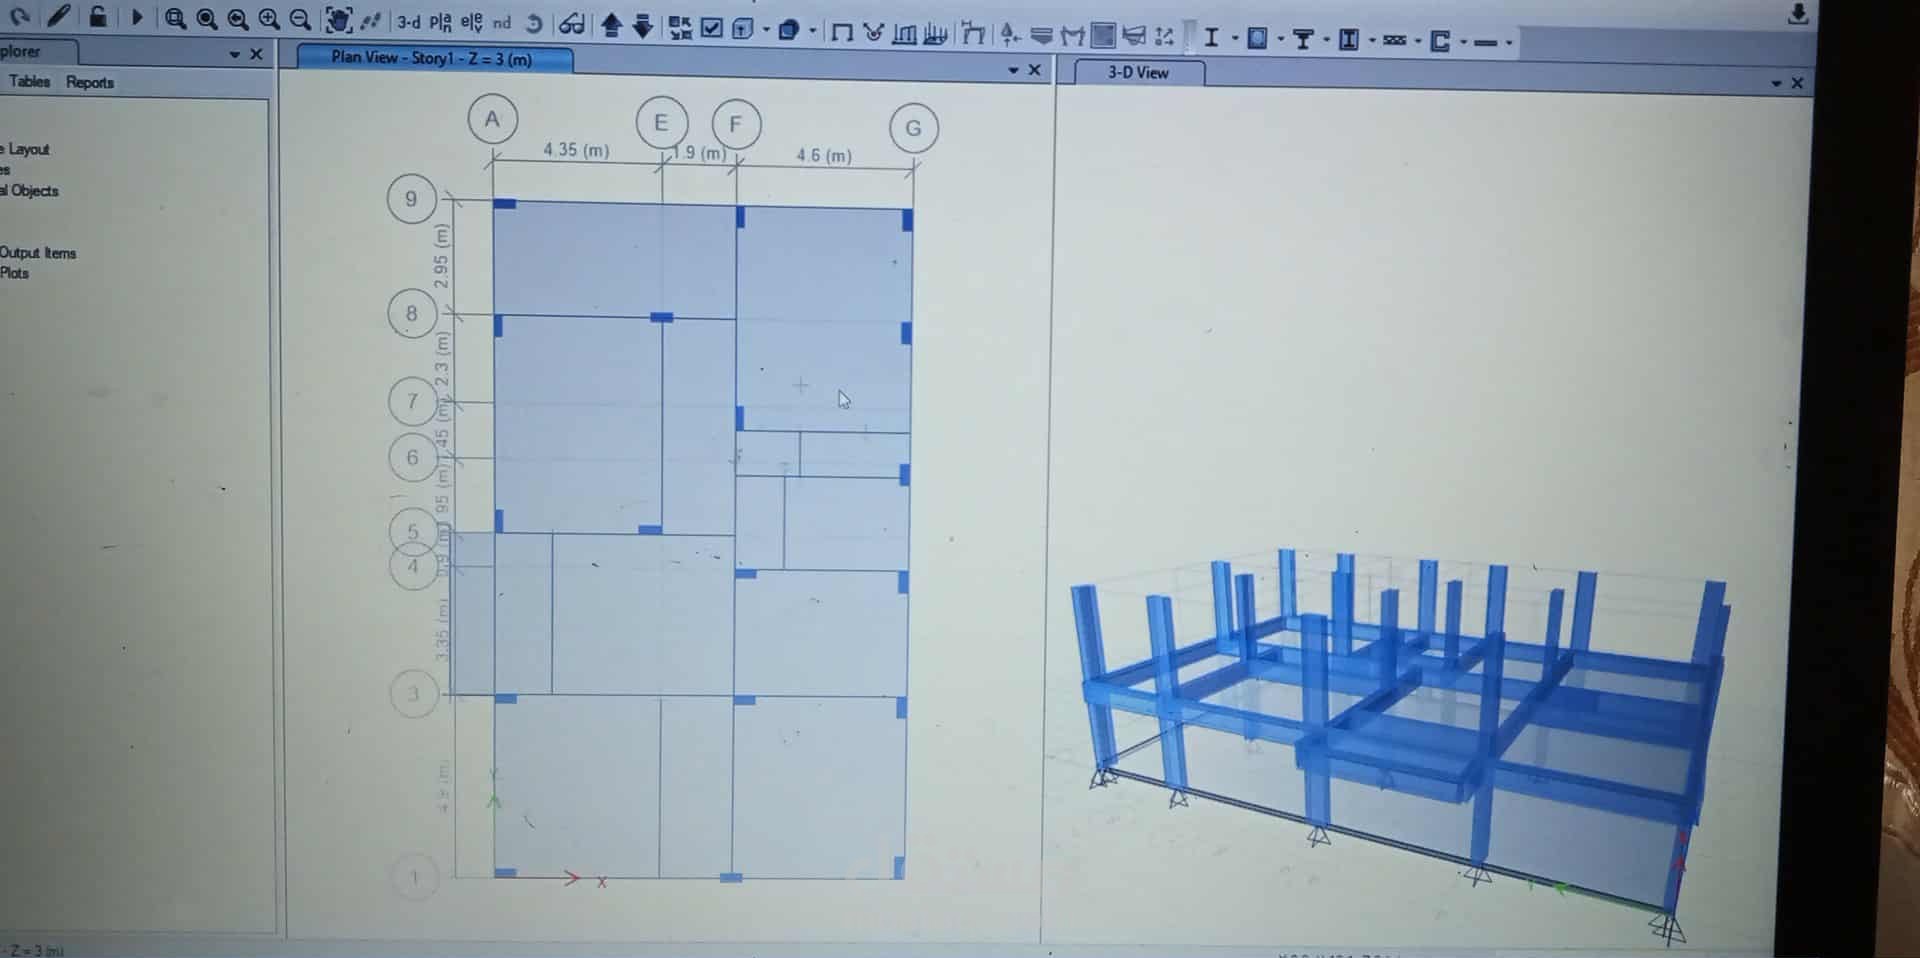1920x958 pixels.
Task: Click the force diagram icon
Action: tap(935, 35)
